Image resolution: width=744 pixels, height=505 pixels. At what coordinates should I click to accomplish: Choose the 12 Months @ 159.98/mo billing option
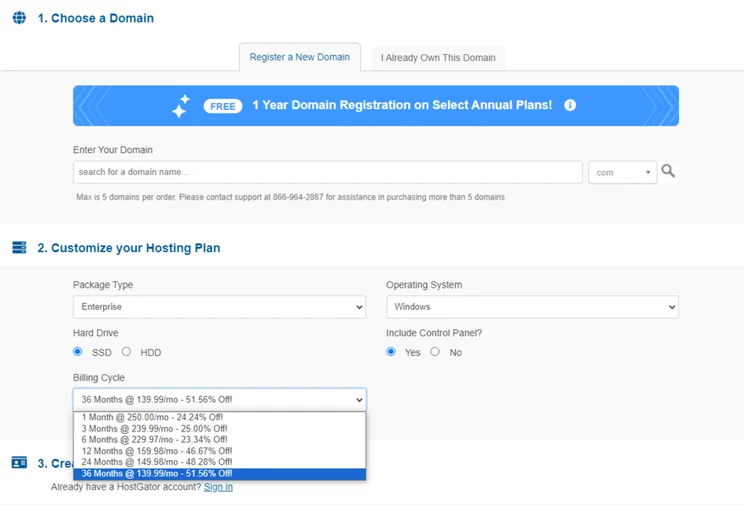tap(219, 451)
